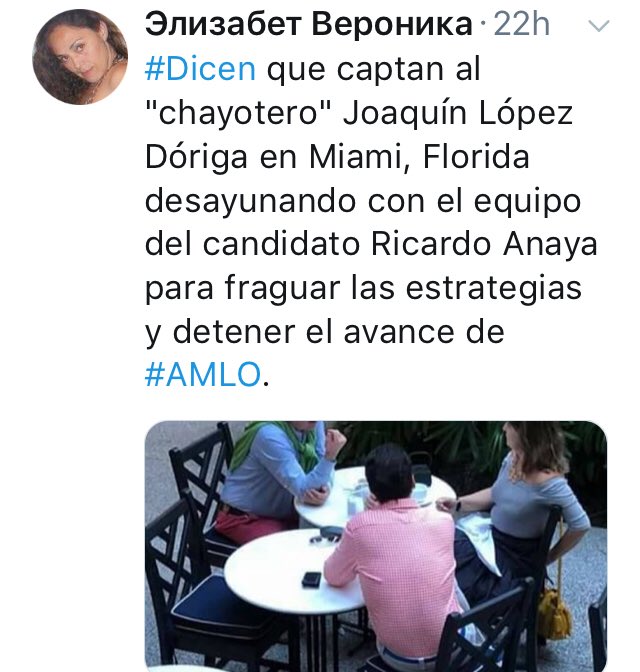This screenshot has width=640, height=672.
Task: View the attached restaurant table photo
Action: 376,546
